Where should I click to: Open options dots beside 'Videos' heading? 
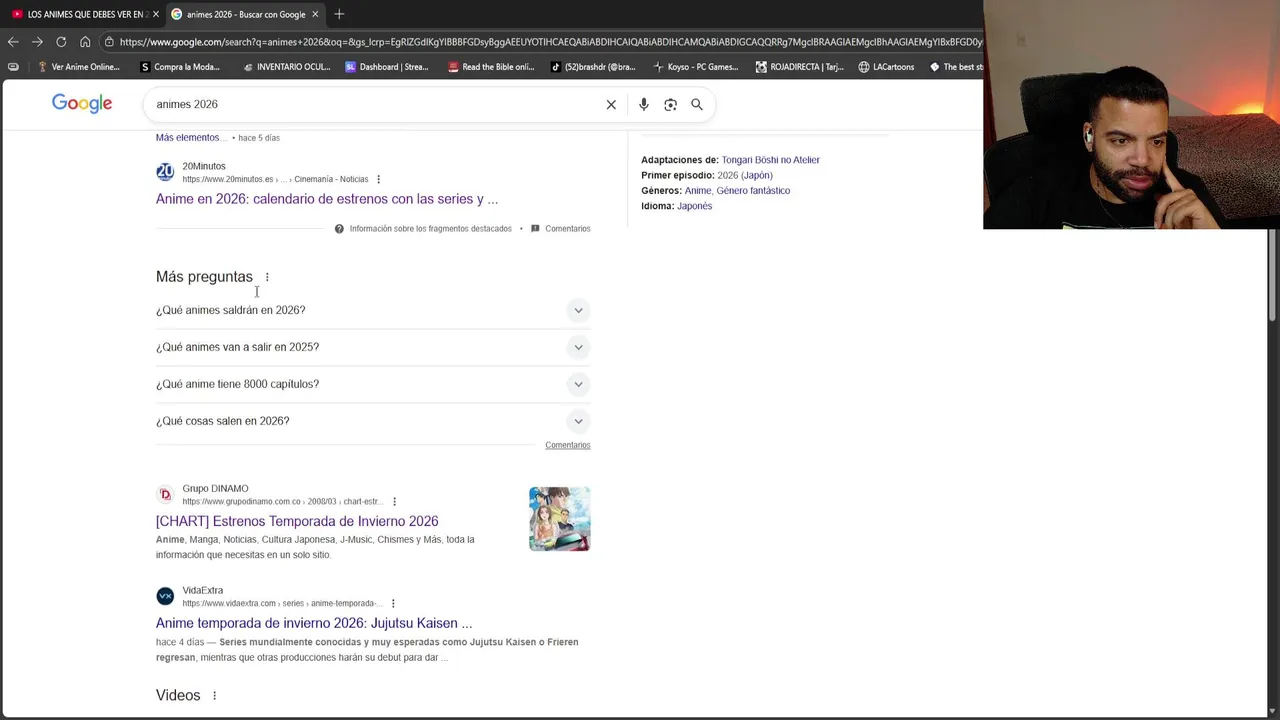[214, 696]
